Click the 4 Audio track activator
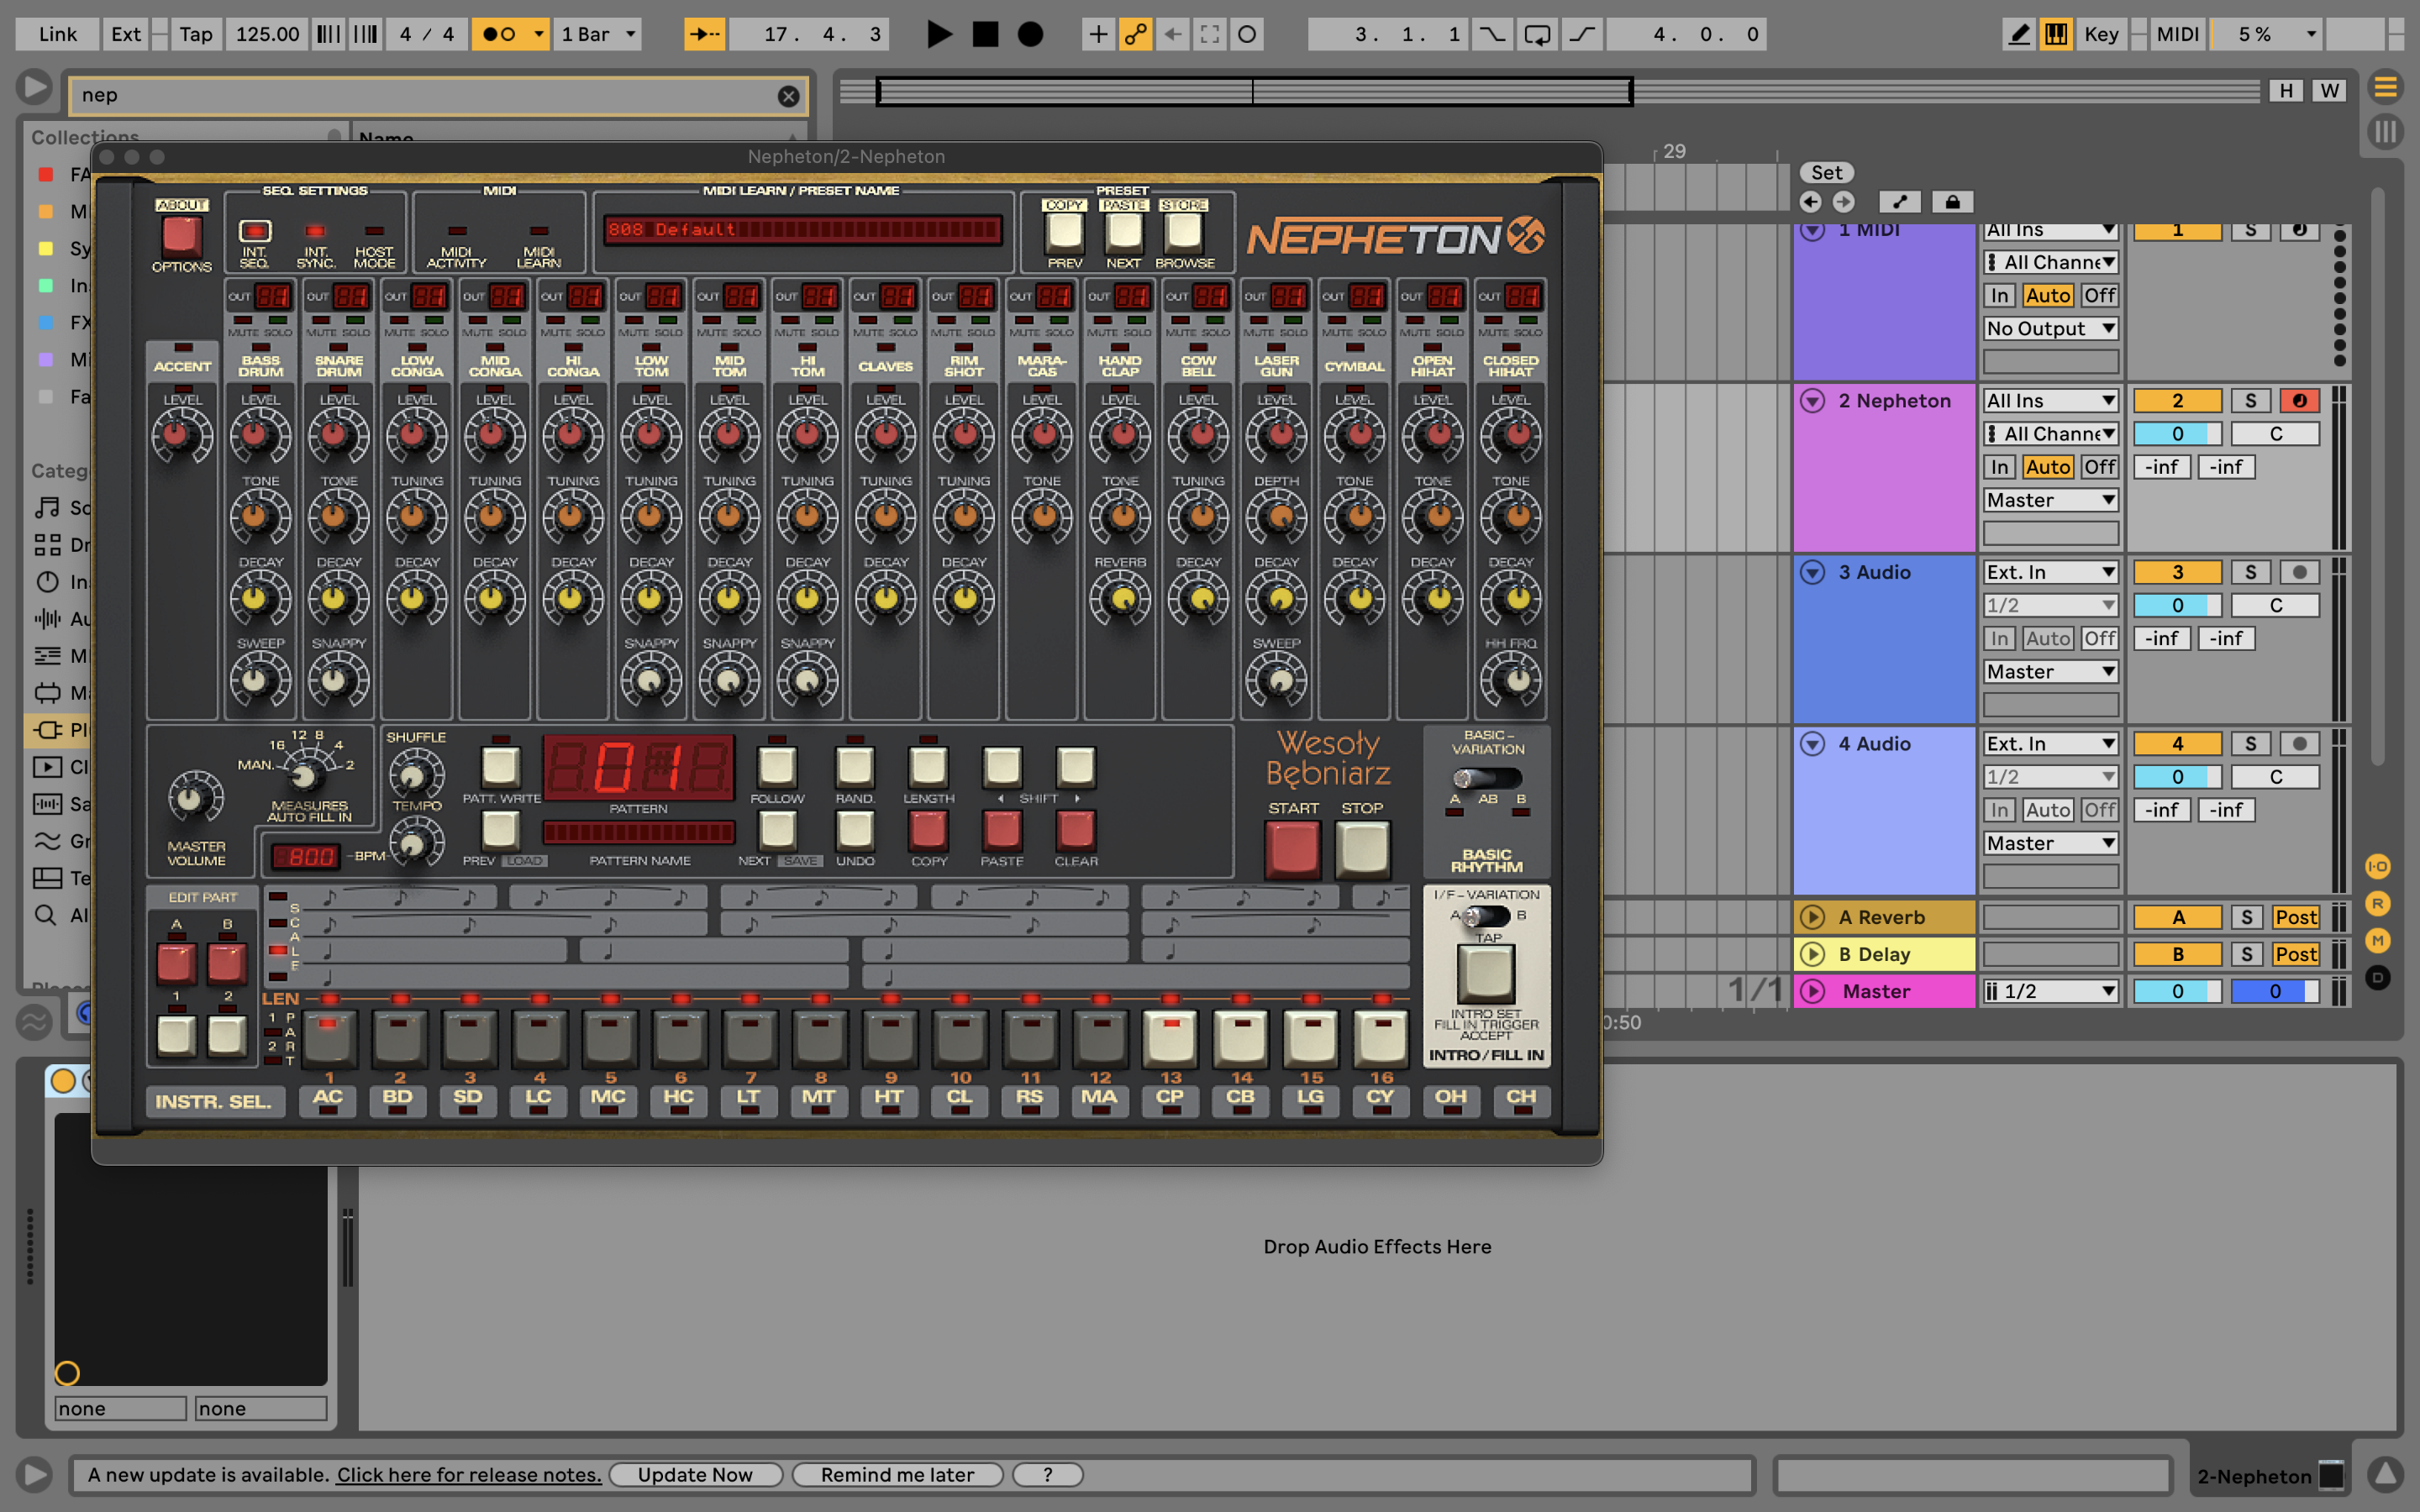 pyautogui.click(x=2177, y=743)
